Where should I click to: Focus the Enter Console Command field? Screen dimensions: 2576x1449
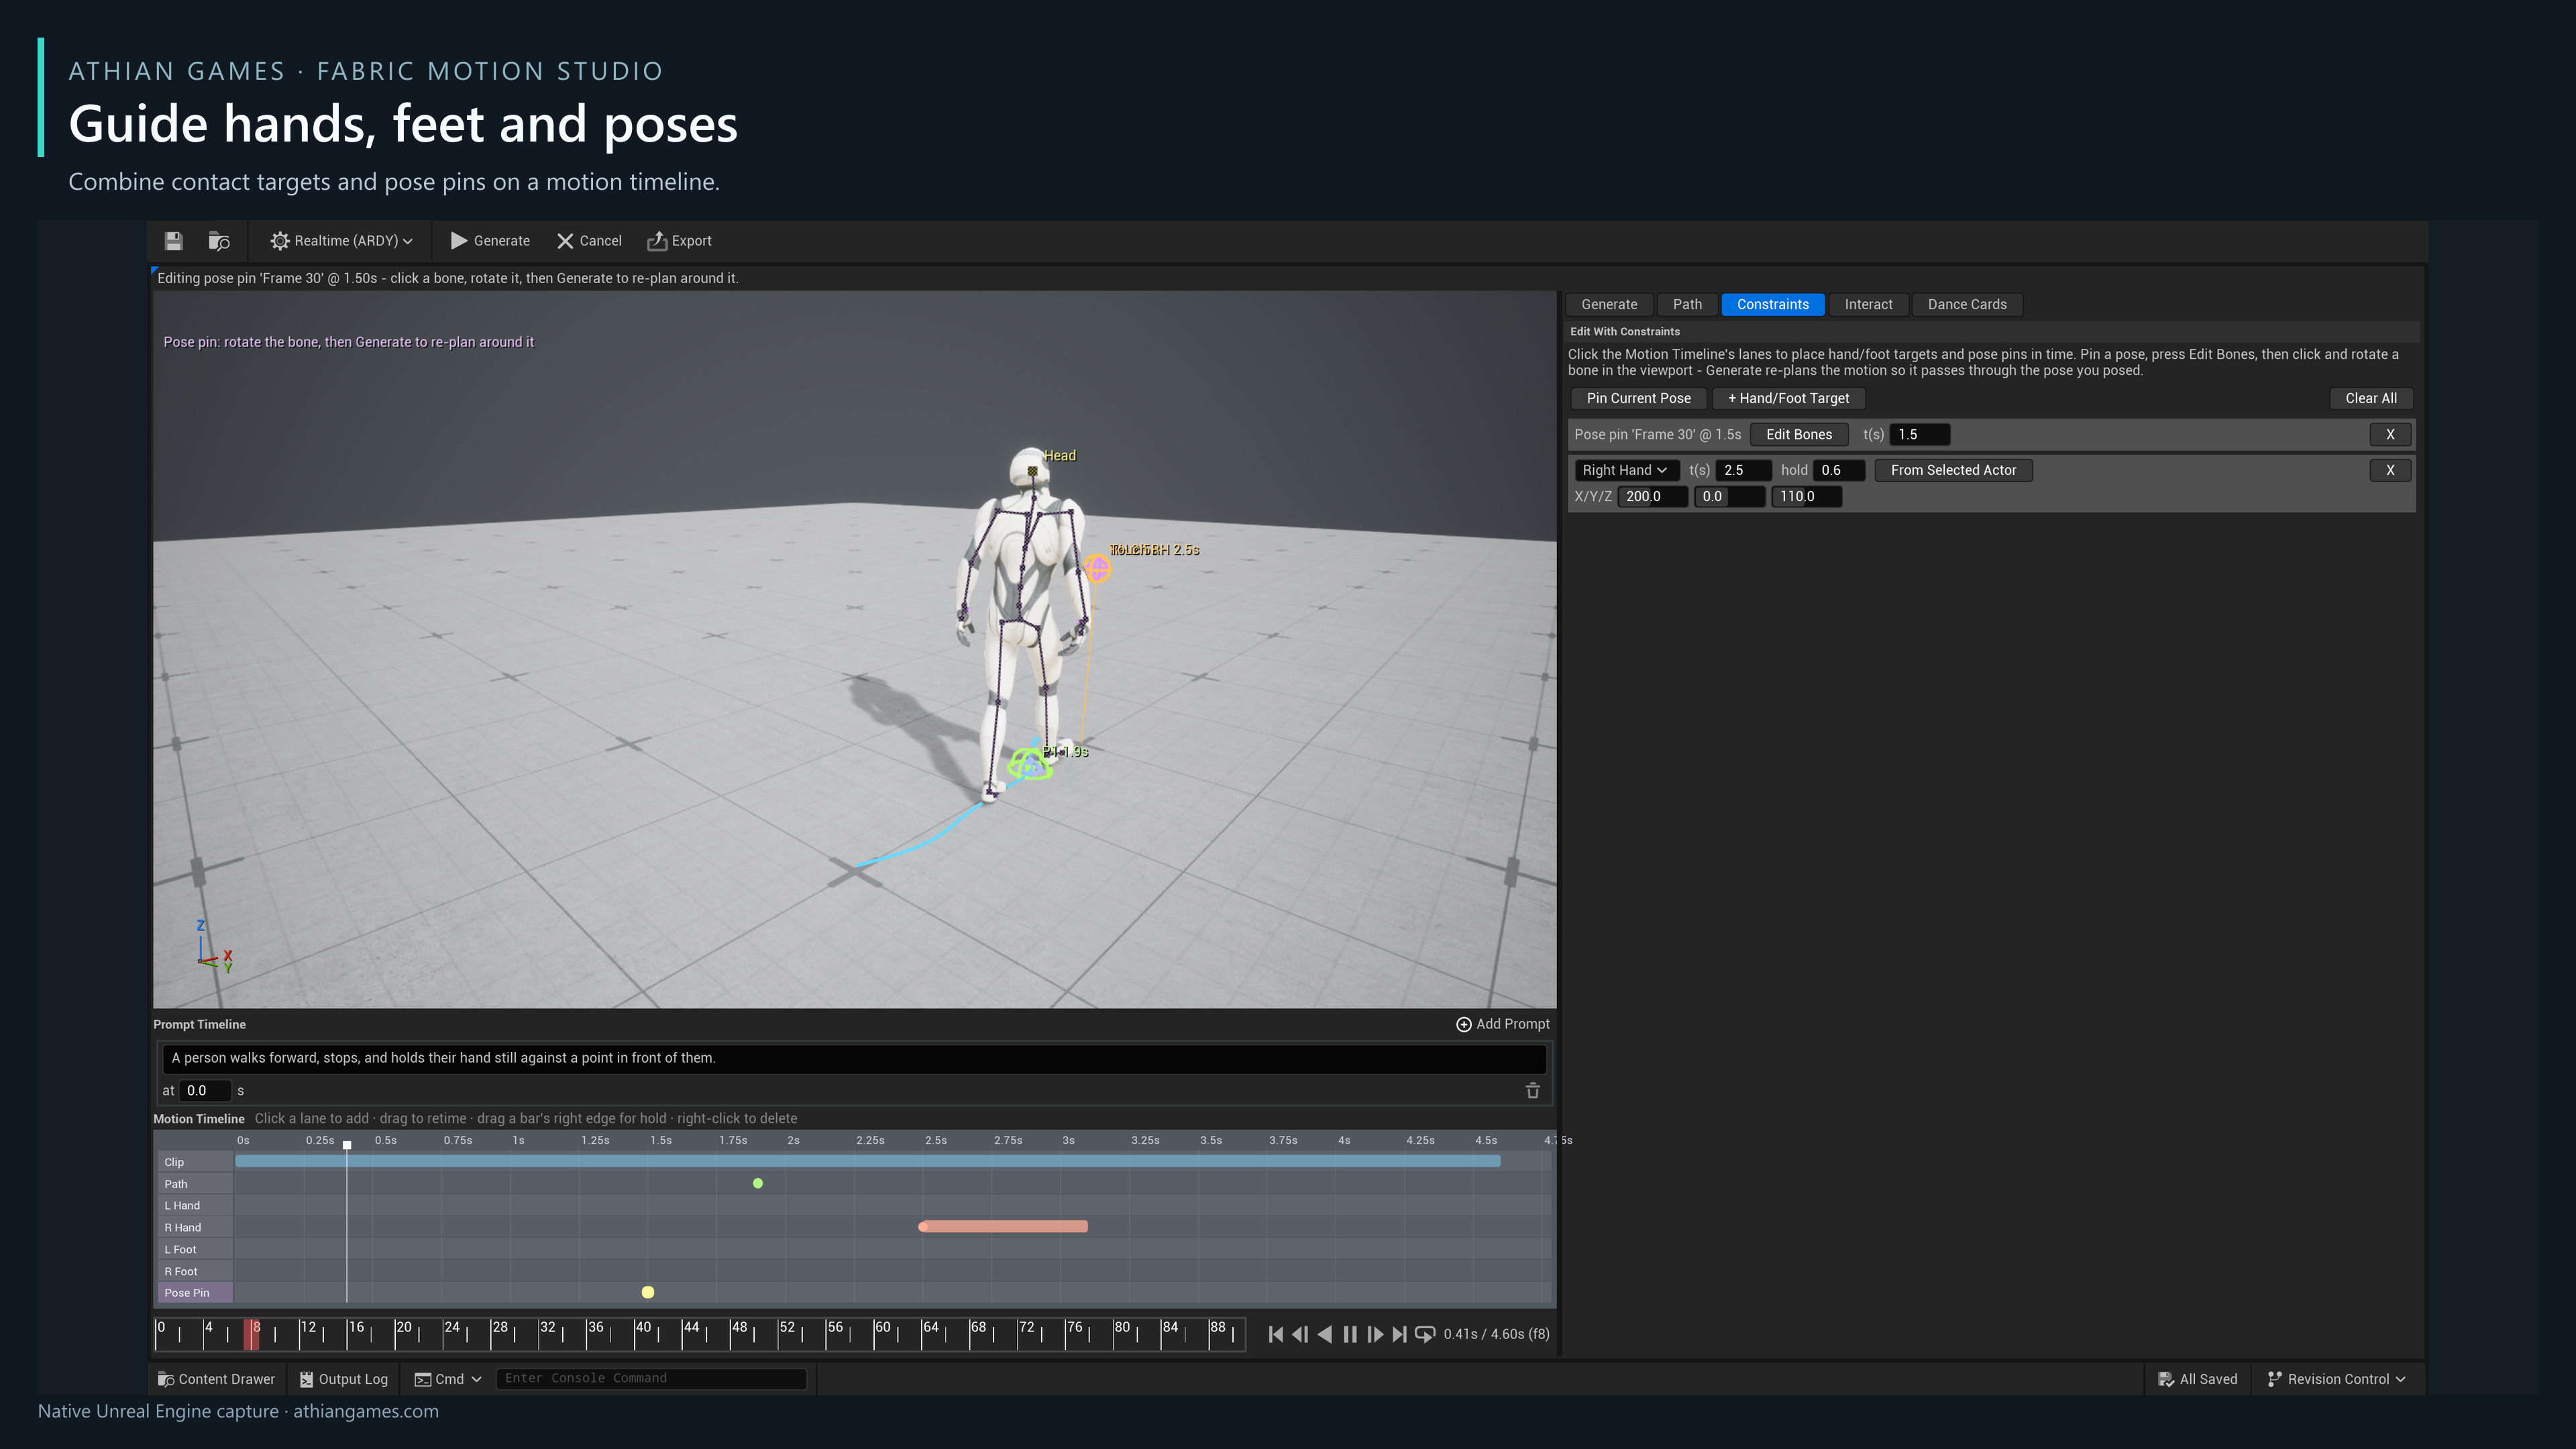[x=650, y=1378]
